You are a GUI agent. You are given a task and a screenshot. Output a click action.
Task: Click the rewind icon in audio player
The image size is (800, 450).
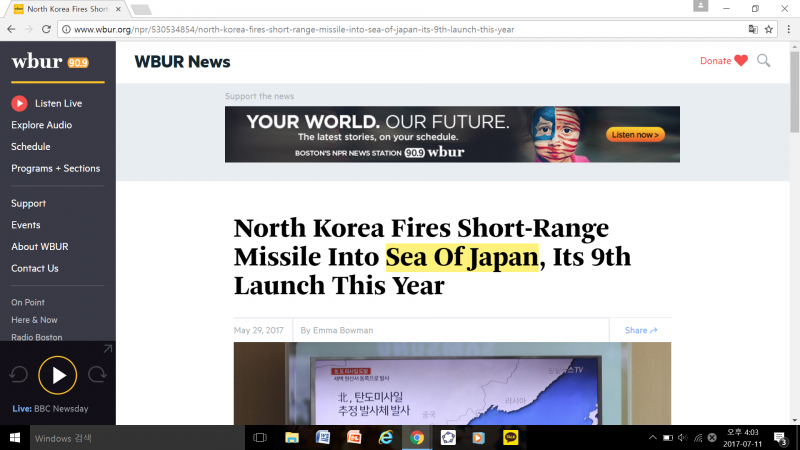pyautogui.click(x=18, y=375)
